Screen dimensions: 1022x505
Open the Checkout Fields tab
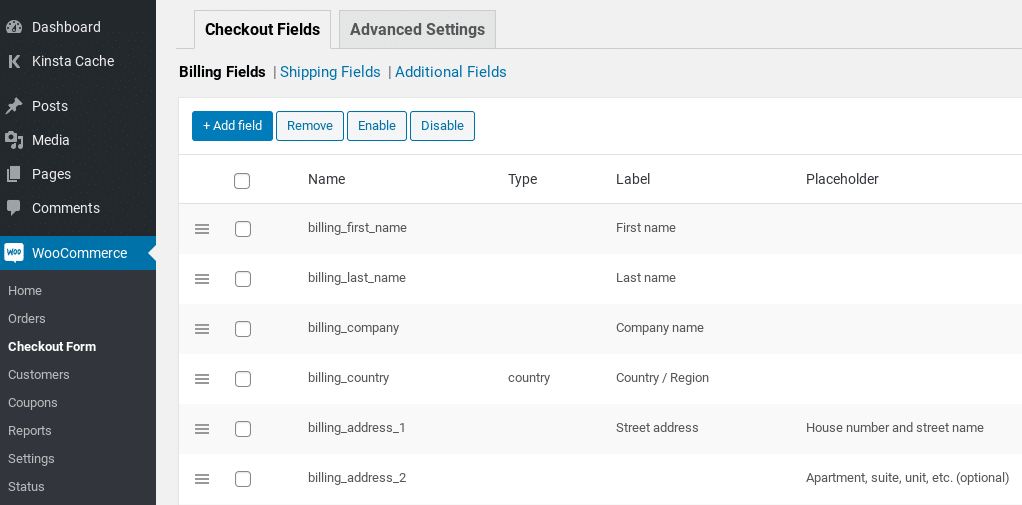tap(262, 29)
